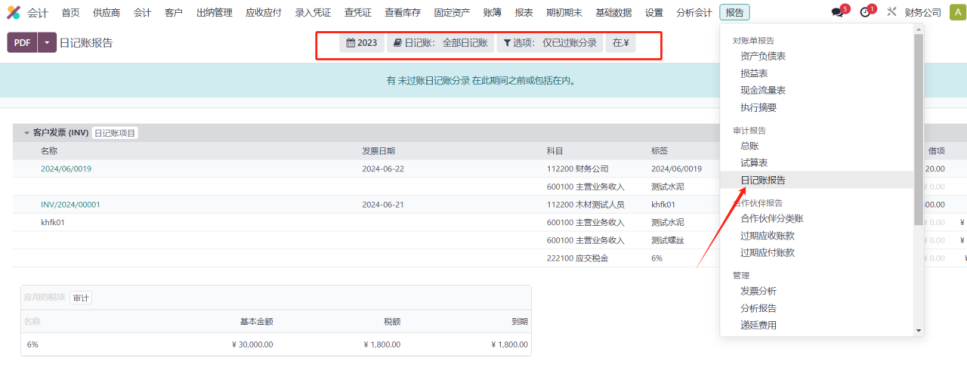Click the debug tools wrench icon

891,12
